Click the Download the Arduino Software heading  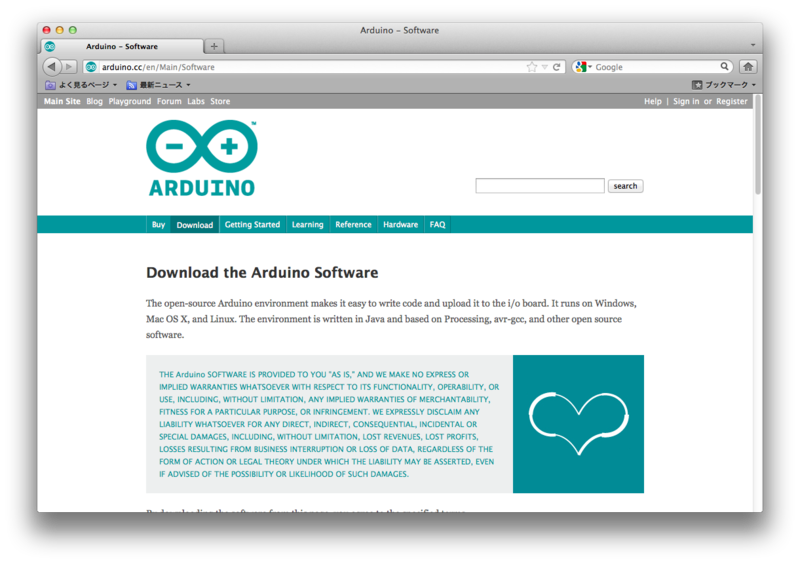[262, 273]
